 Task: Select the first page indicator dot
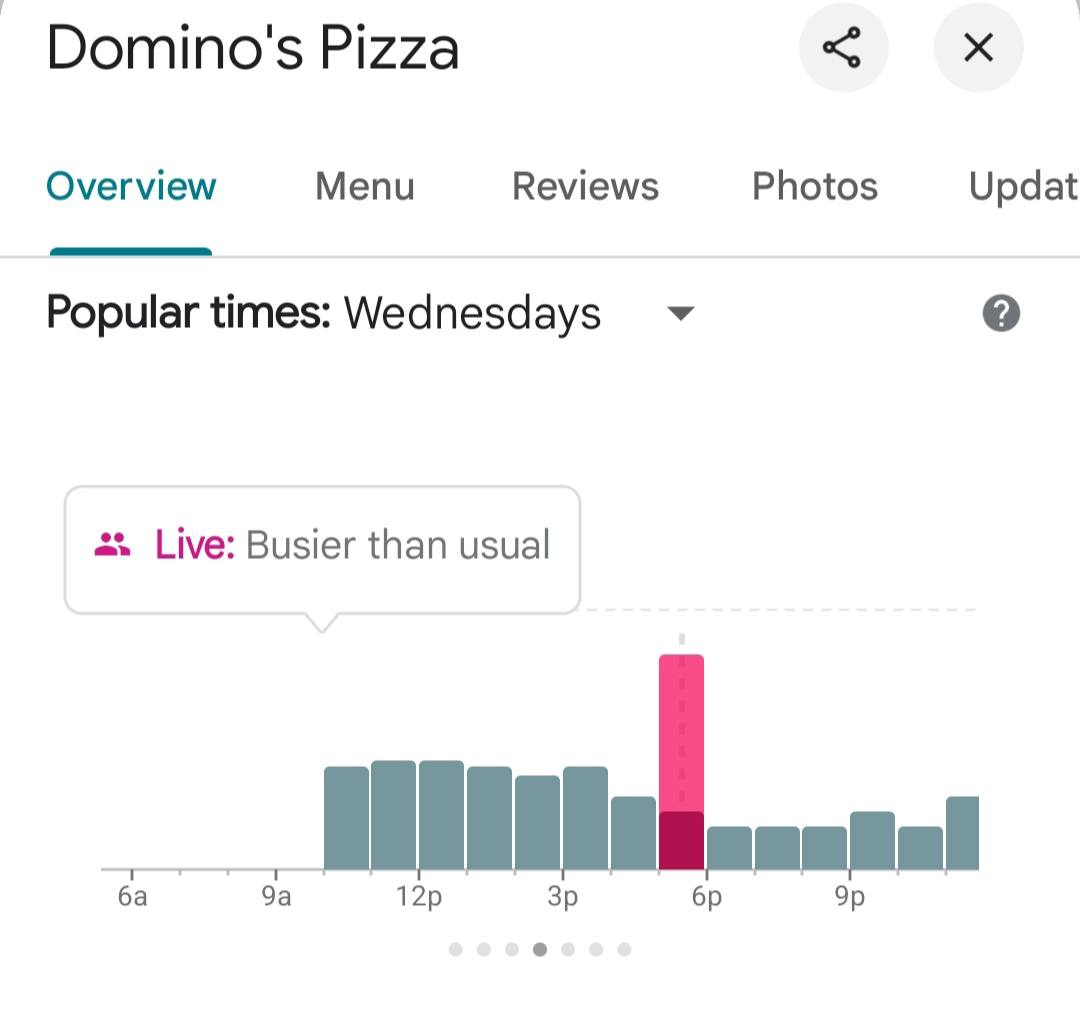click(x=455, y=950)
